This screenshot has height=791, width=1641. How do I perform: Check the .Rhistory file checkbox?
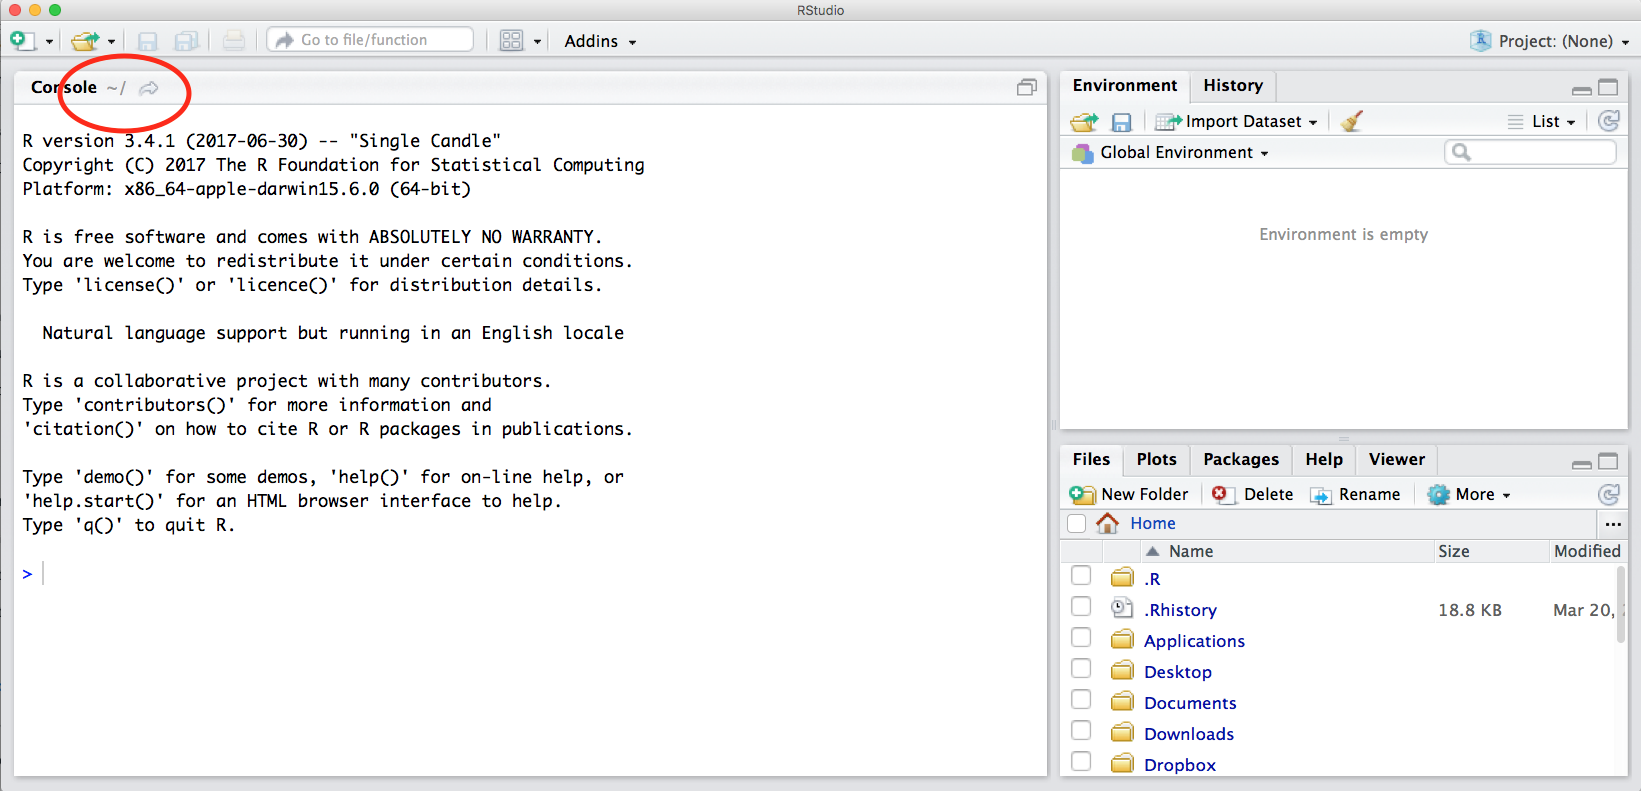pos(1081,607)
